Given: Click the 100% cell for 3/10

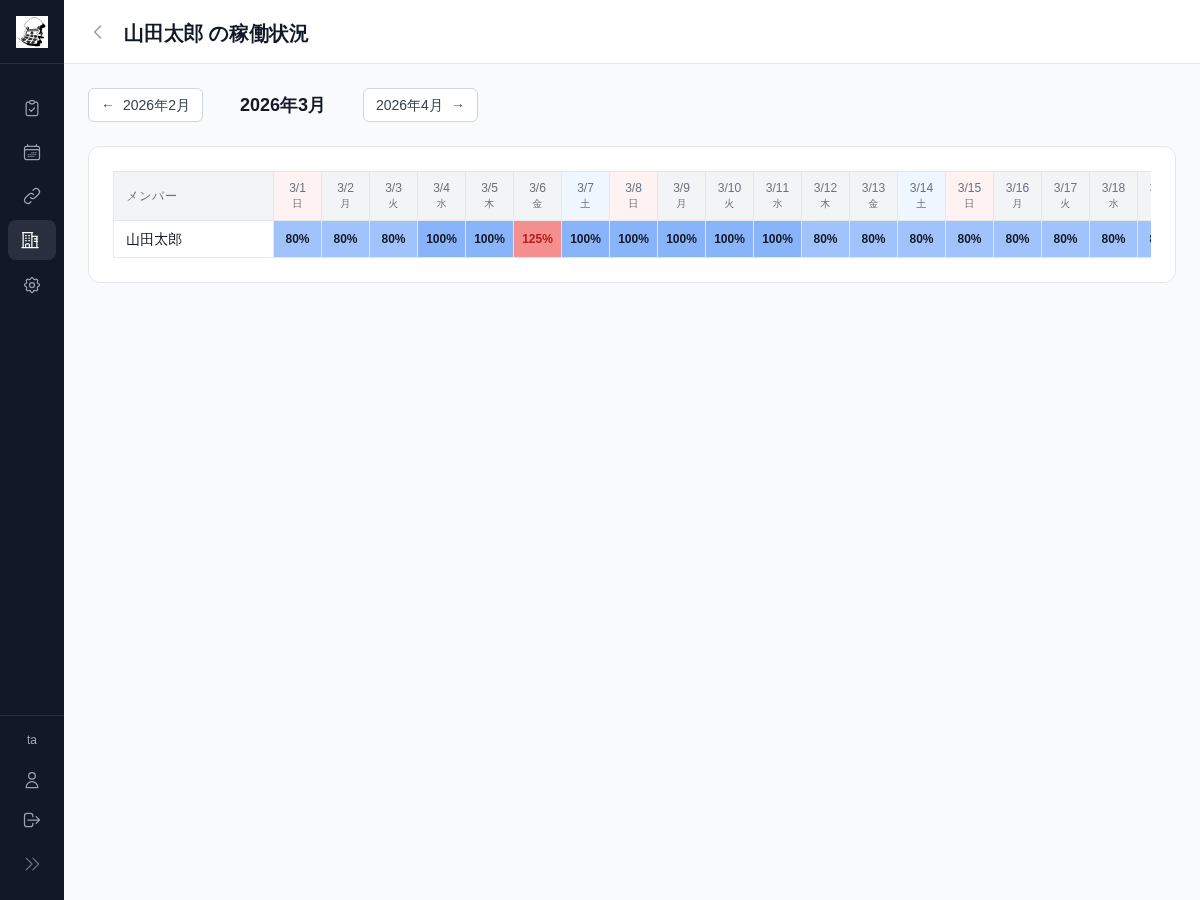Looking at the screenshot, I should pyautogui.click(x=729, y=239).
